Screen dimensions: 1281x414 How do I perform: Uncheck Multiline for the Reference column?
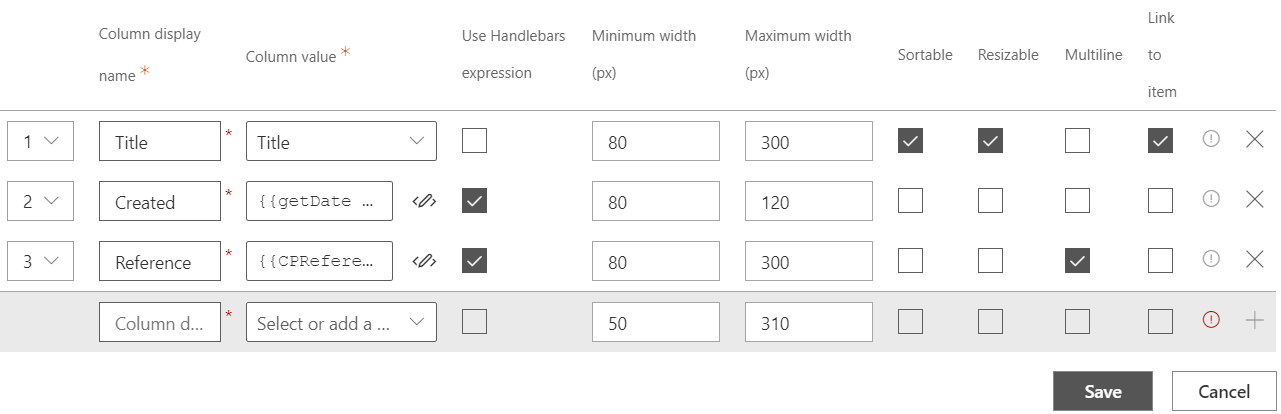(x=1077, y=261)
